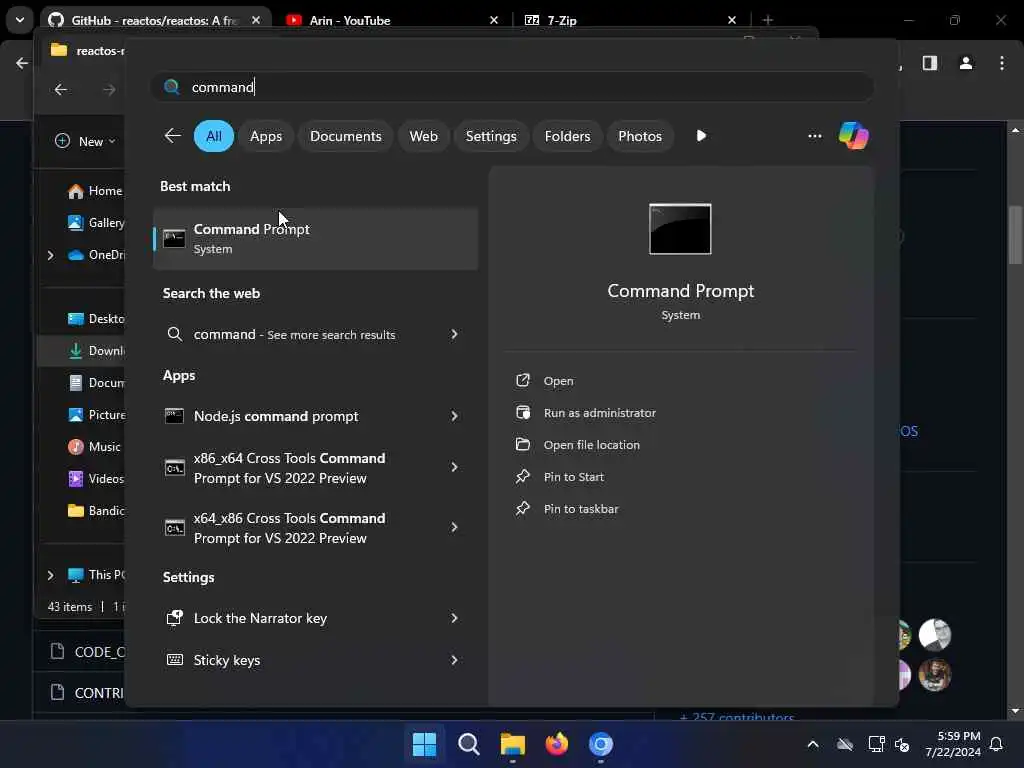
Task: Open the three-dot options in search panel
Action: coord(814,136)
